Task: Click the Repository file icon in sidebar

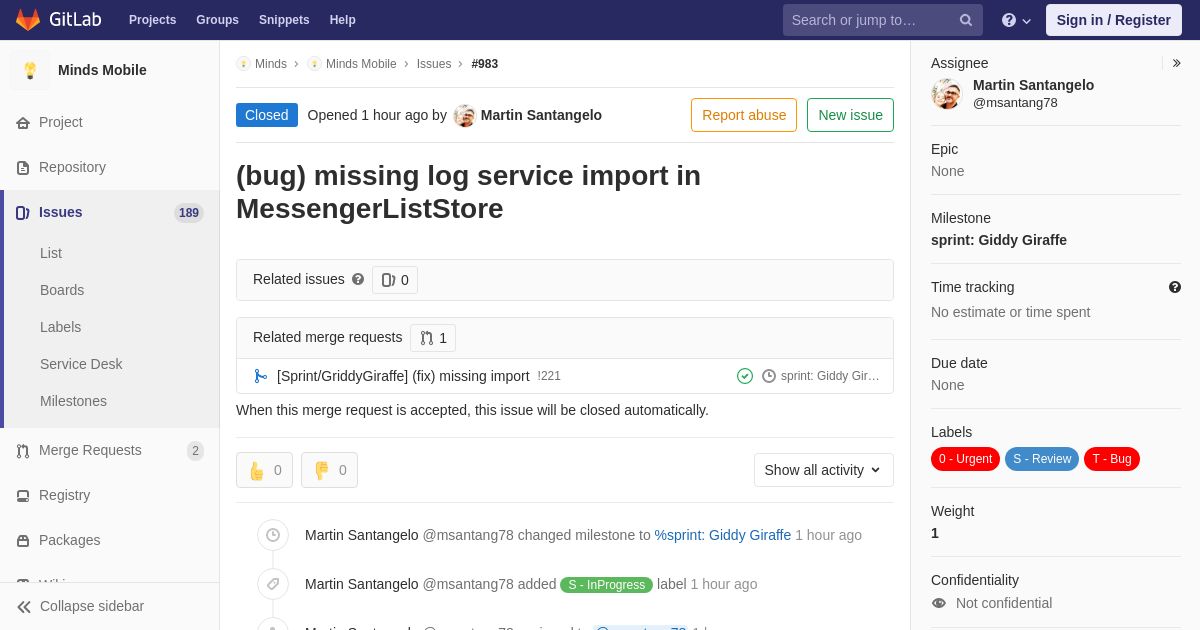Action: 23,167
